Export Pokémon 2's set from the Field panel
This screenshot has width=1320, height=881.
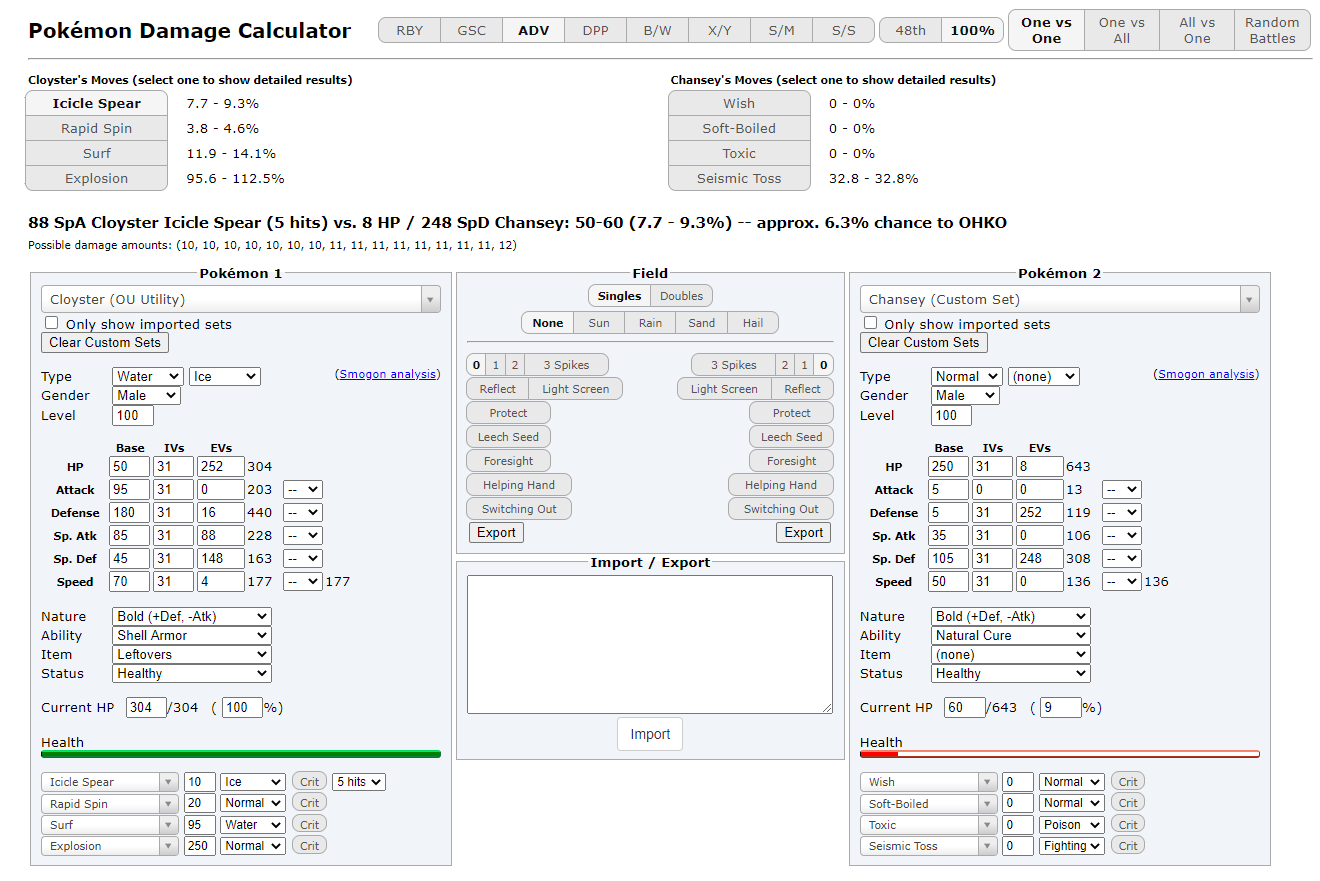pyautogui.click(x=803, y=533)
